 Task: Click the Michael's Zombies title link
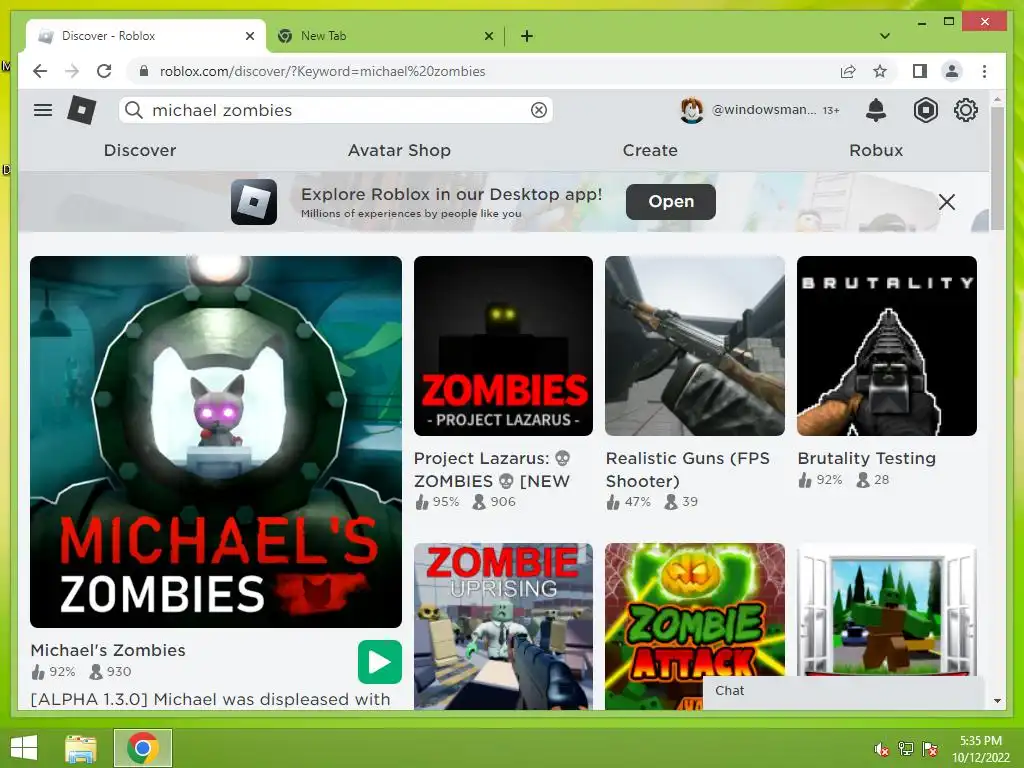pos(108,650)
